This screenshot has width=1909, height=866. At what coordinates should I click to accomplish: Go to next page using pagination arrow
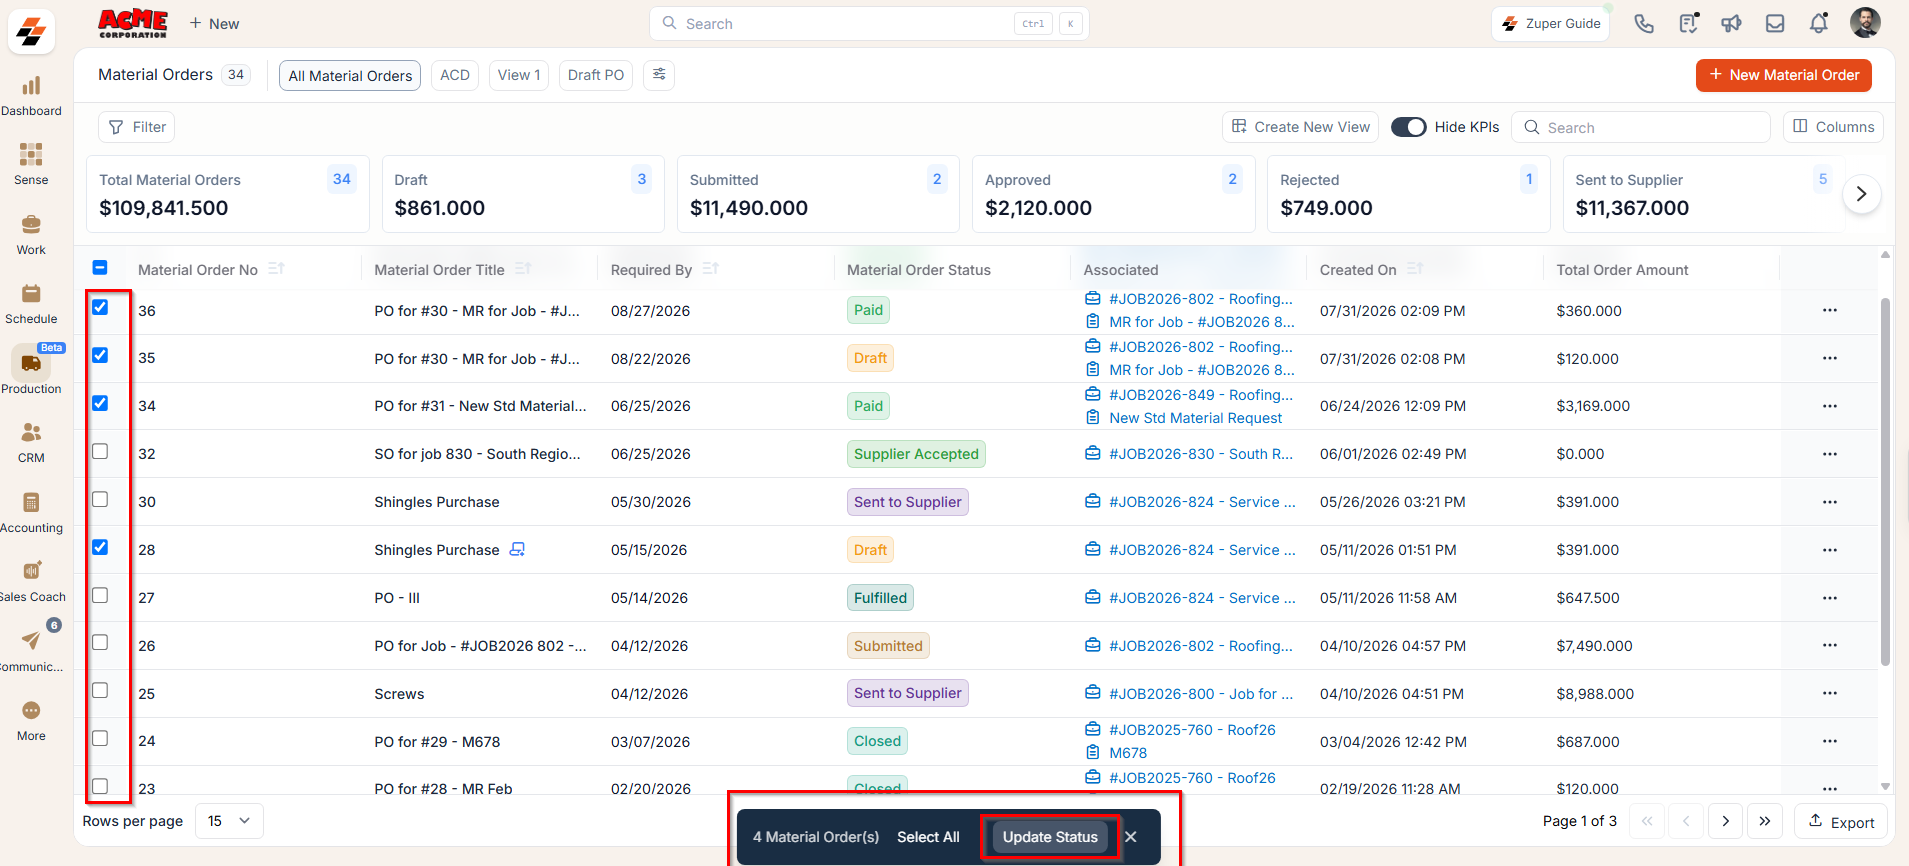click(1725, 821)
